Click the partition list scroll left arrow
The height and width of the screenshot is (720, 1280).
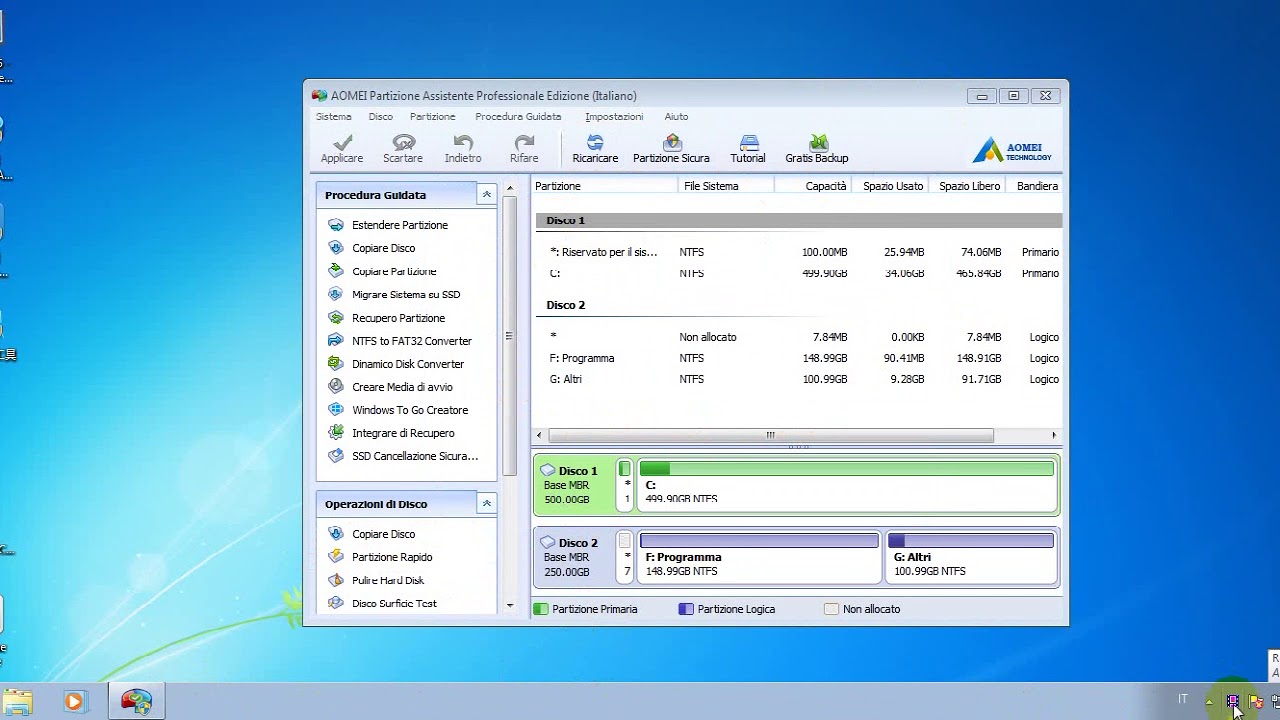click(539, 435)
